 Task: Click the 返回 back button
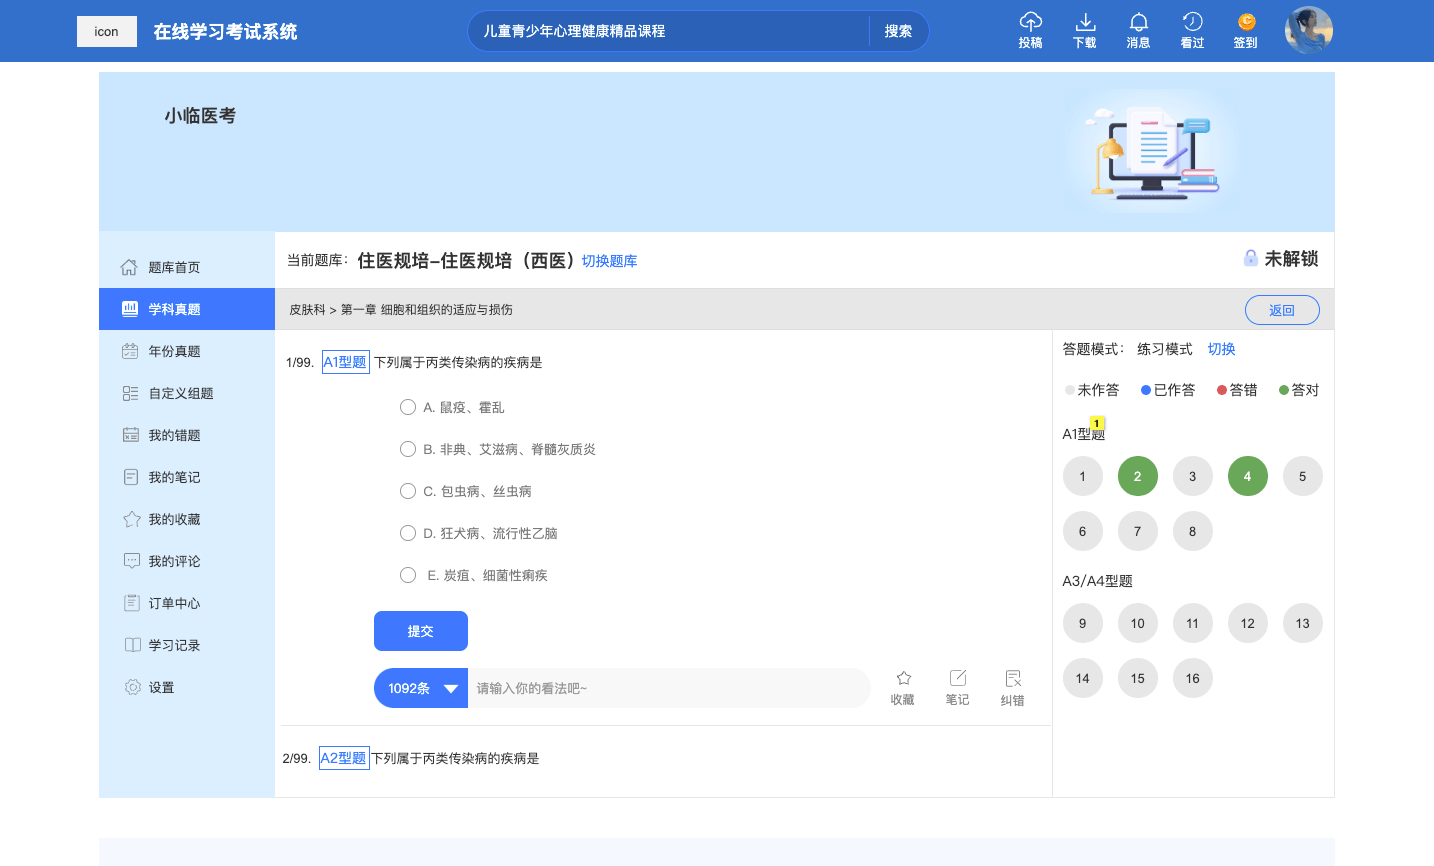tap(1282, 310)
